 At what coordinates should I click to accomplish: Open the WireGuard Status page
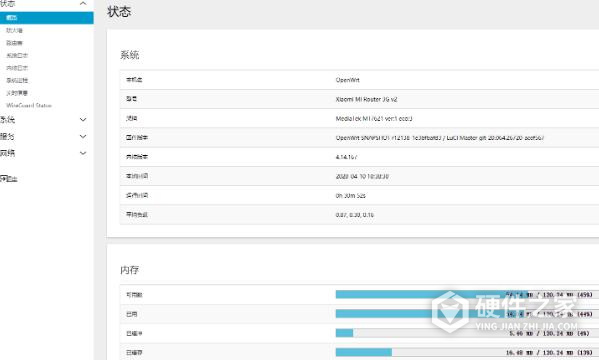click(29, 105)
